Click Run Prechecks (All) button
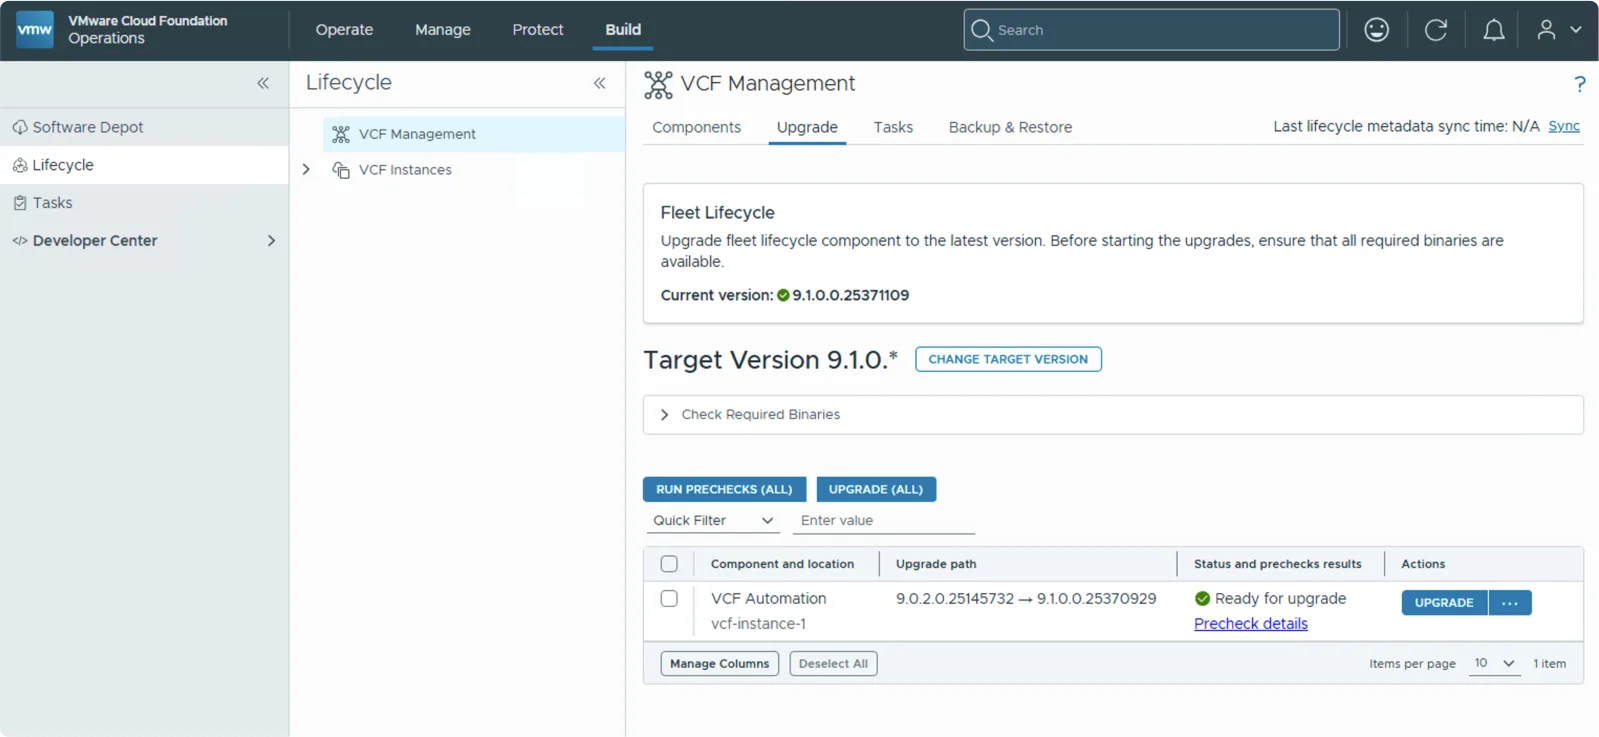The height and width of the screenshot is (737, 1599). pos(724,489)
